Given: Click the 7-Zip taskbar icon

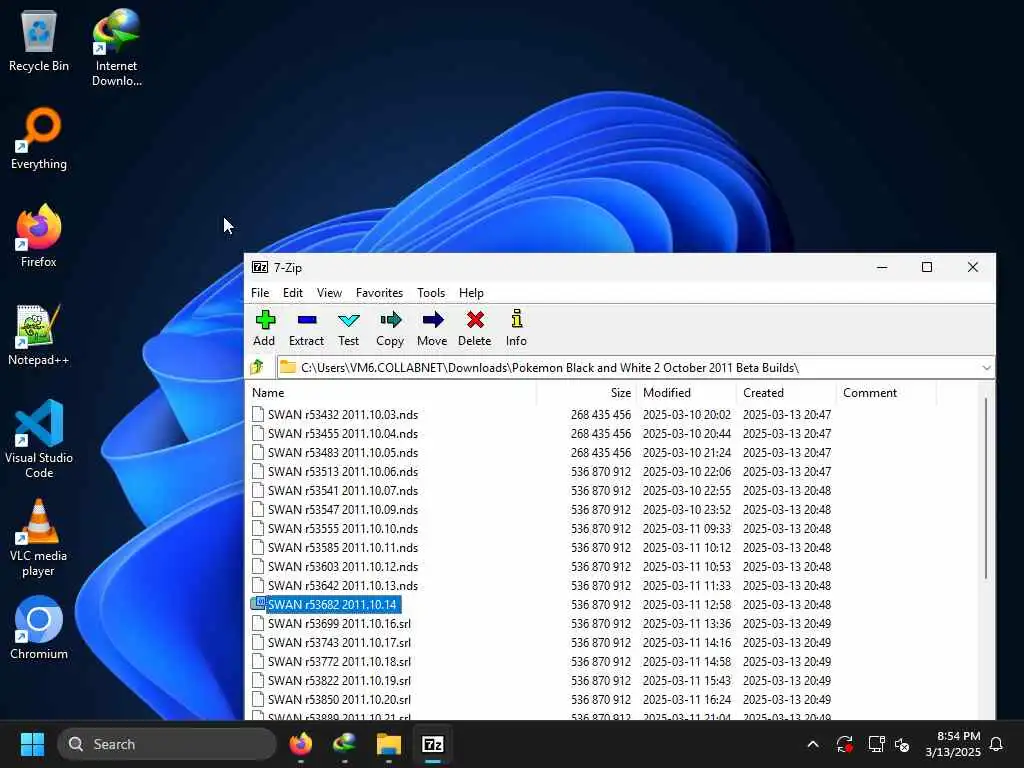Looking at the screenshot, I should click(x=432, y=744).
